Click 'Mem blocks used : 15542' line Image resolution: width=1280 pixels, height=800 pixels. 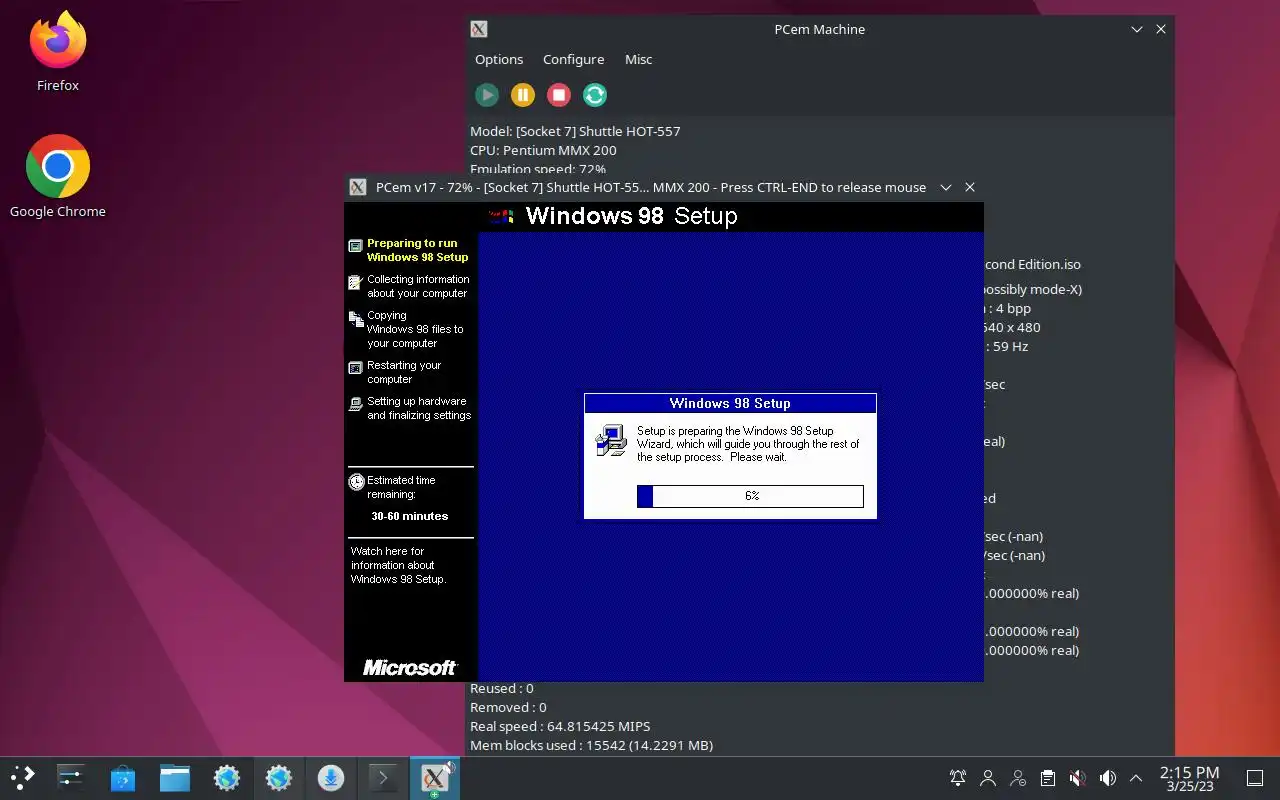click(591, 745)
